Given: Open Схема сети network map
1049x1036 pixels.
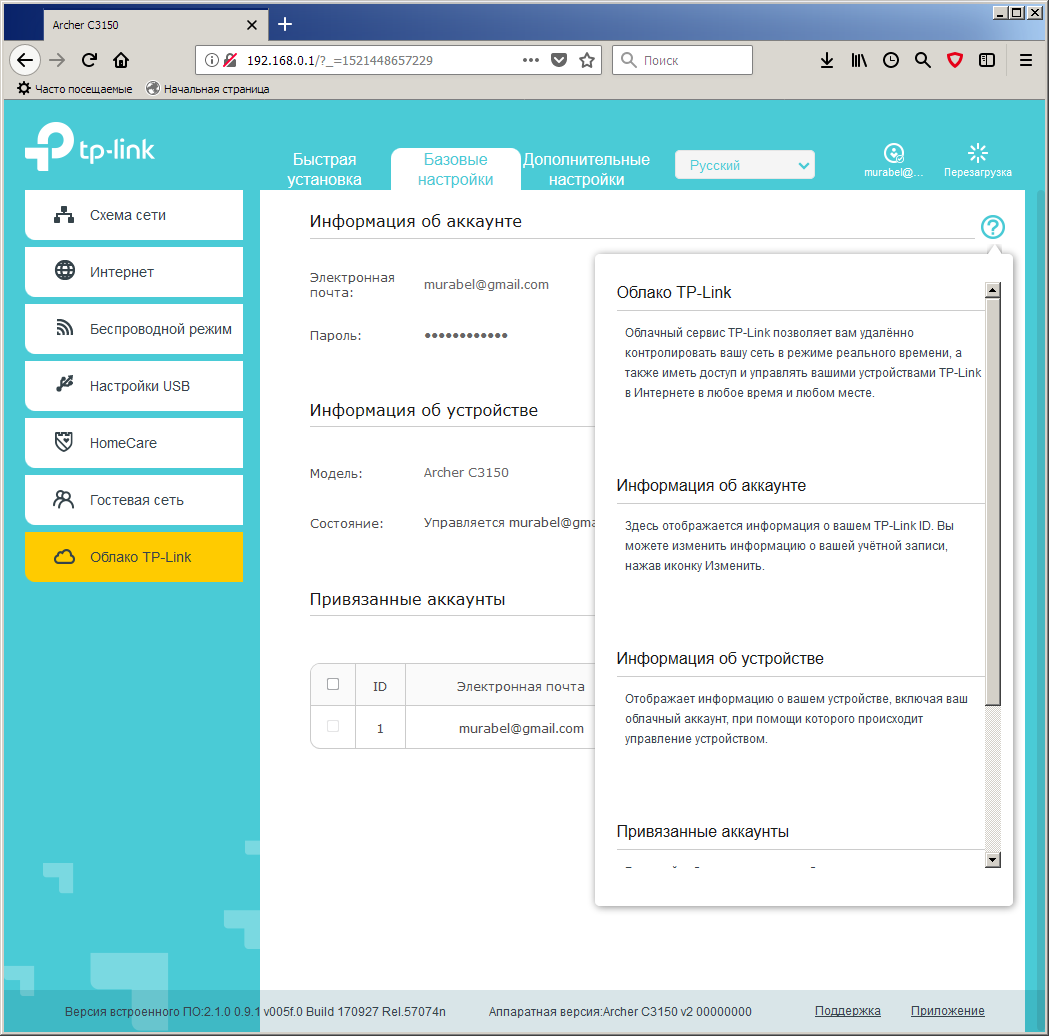Looking at the screenshot, I should coord(134,215).
